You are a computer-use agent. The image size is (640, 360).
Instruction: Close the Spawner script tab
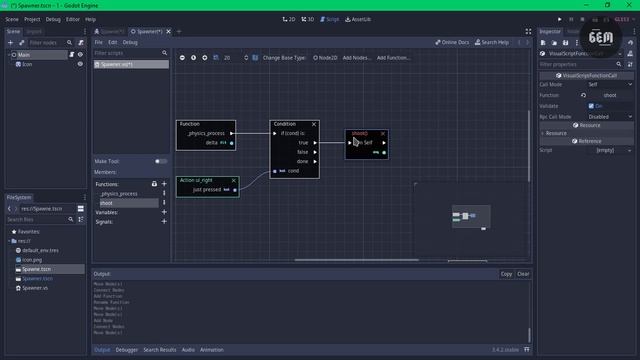click(169, 31)
